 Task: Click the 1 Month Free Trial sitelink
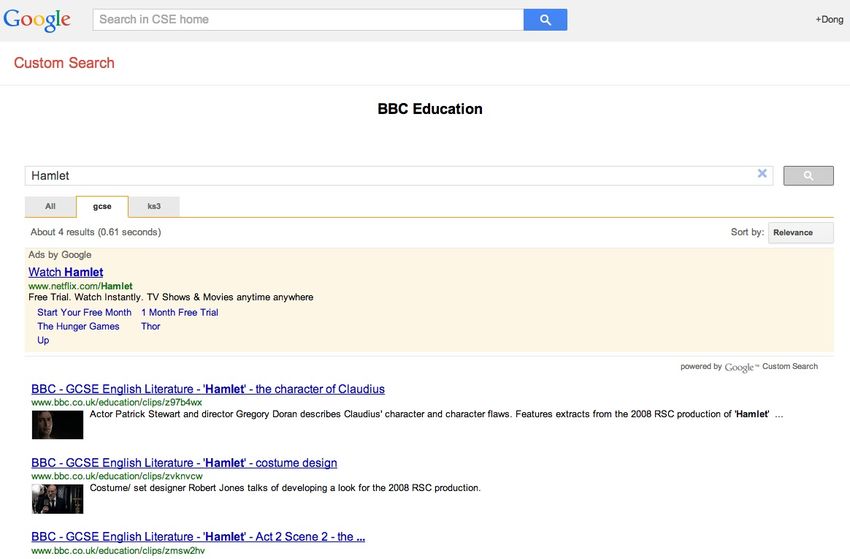pos(179,312)
